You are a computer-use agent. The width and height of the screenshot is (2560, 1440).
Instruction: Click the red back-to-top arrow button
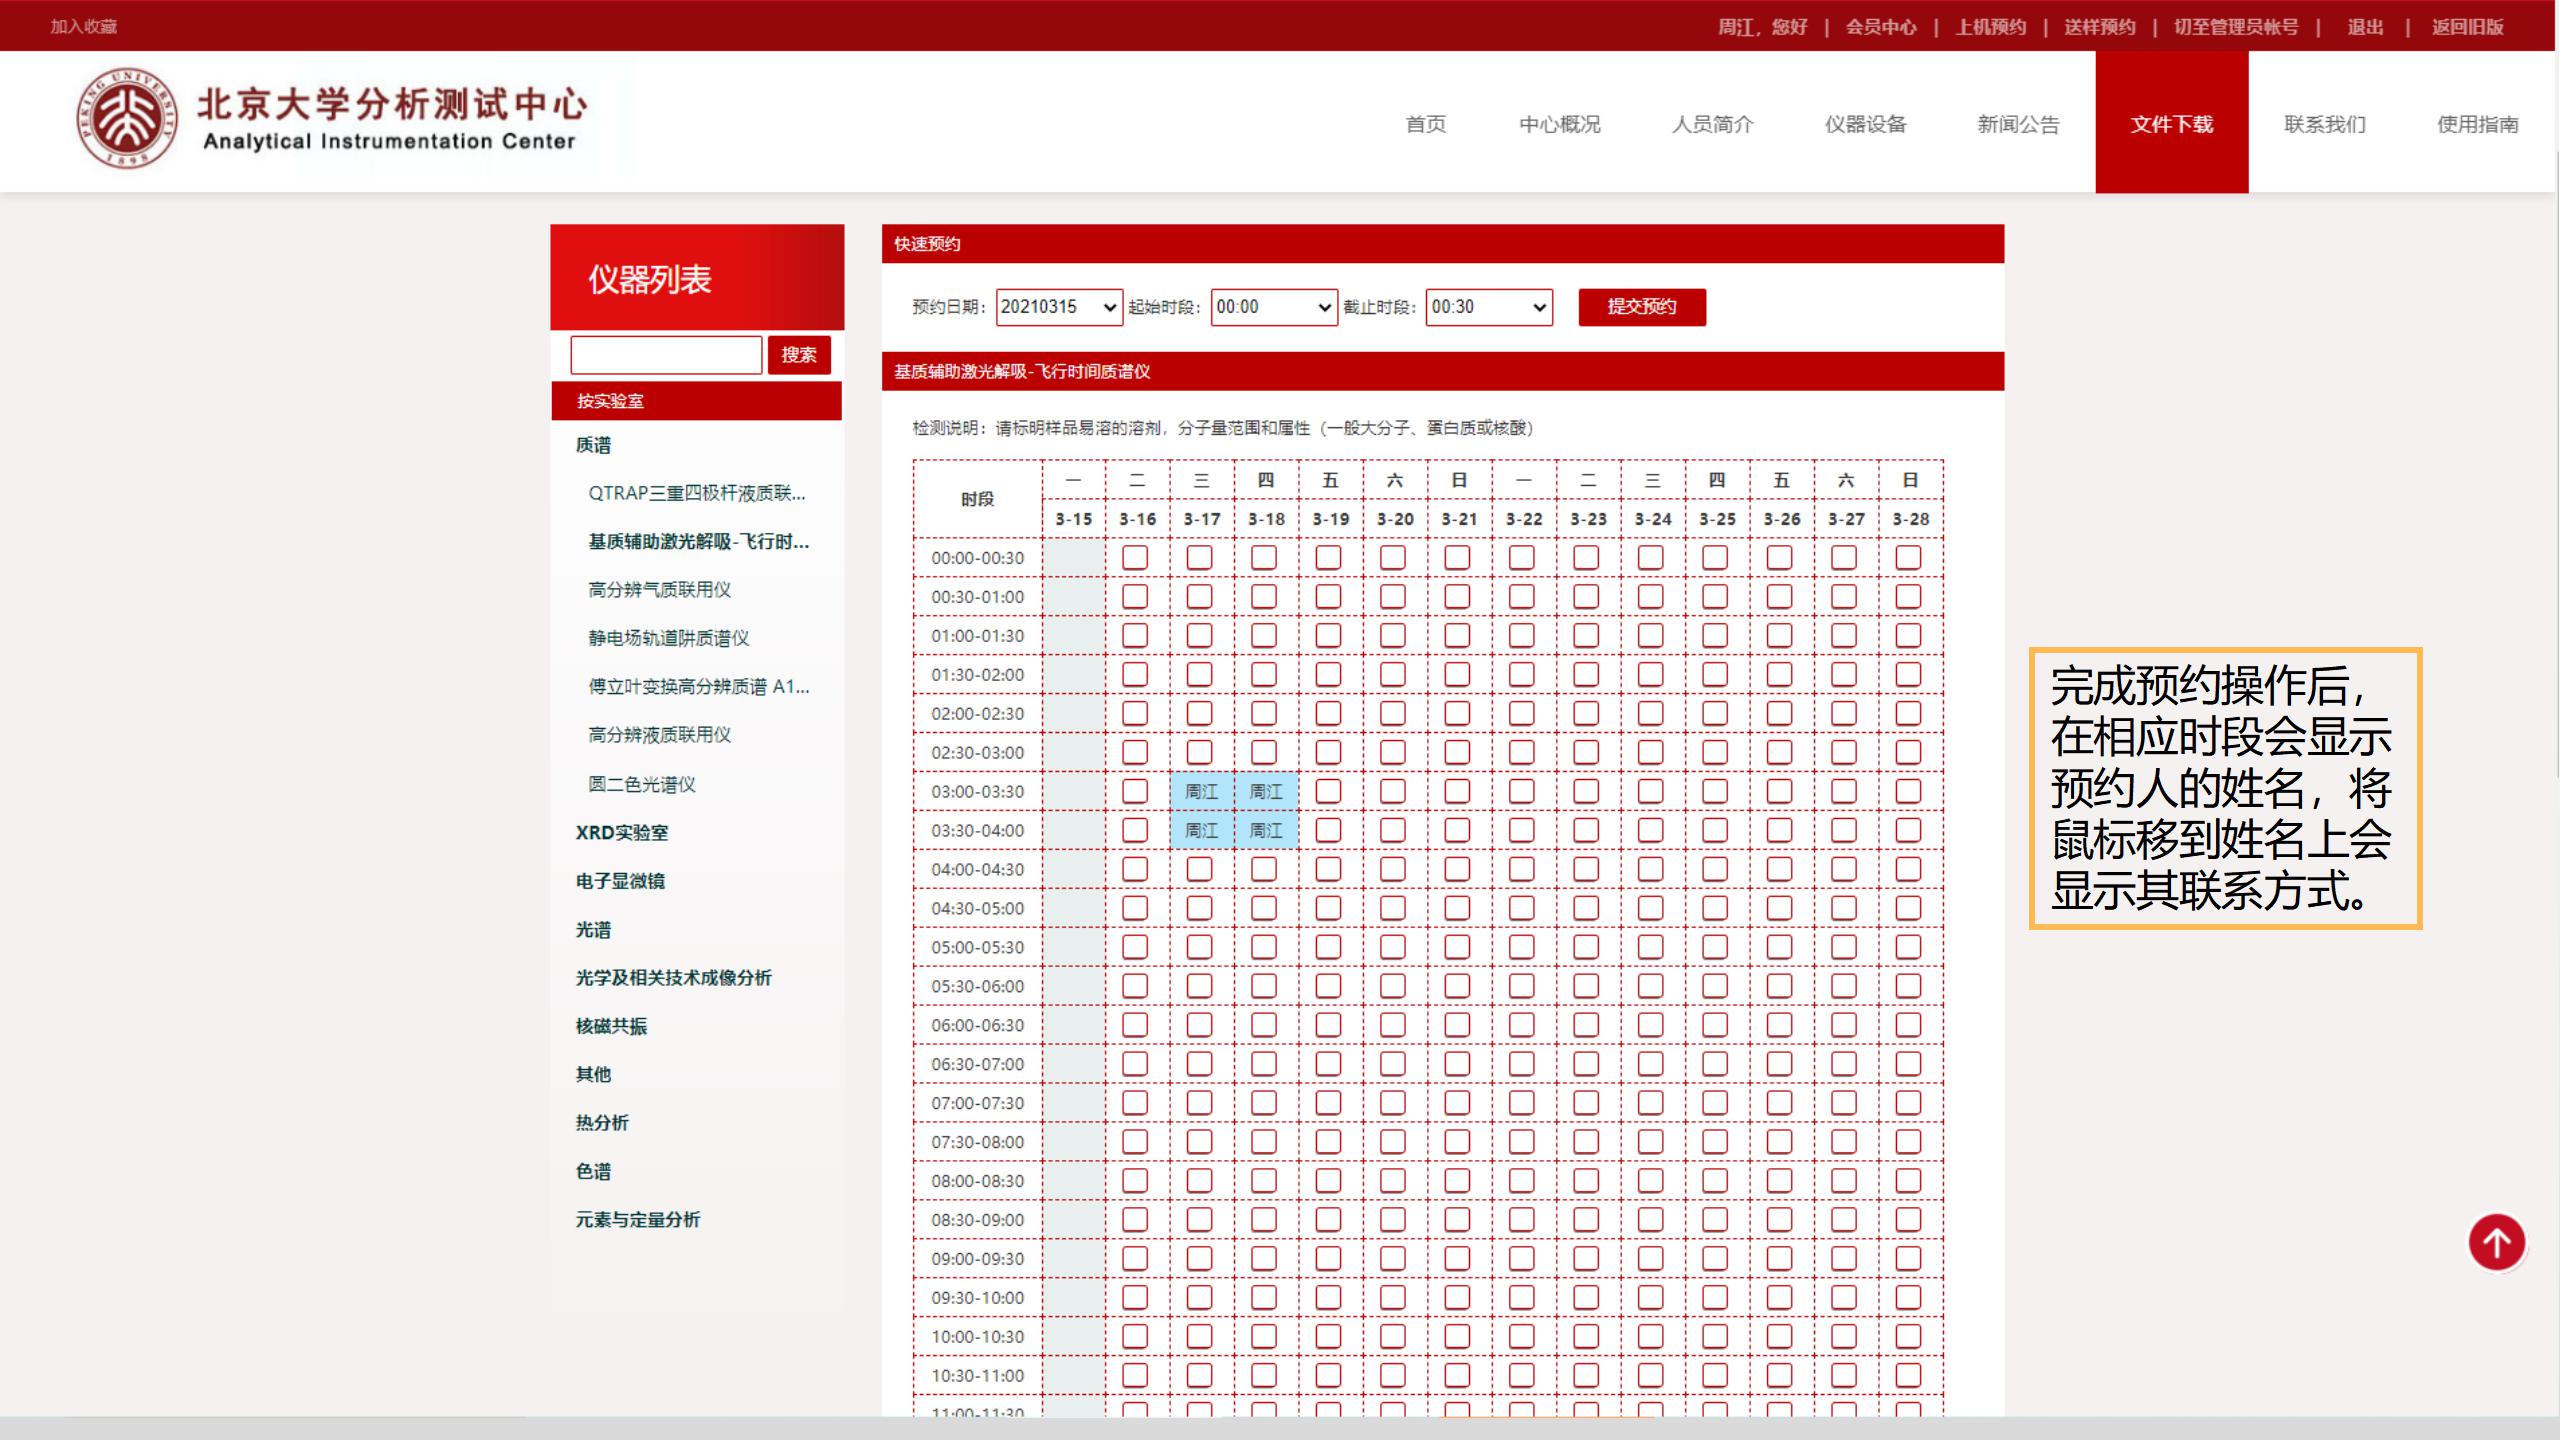2496,1242
